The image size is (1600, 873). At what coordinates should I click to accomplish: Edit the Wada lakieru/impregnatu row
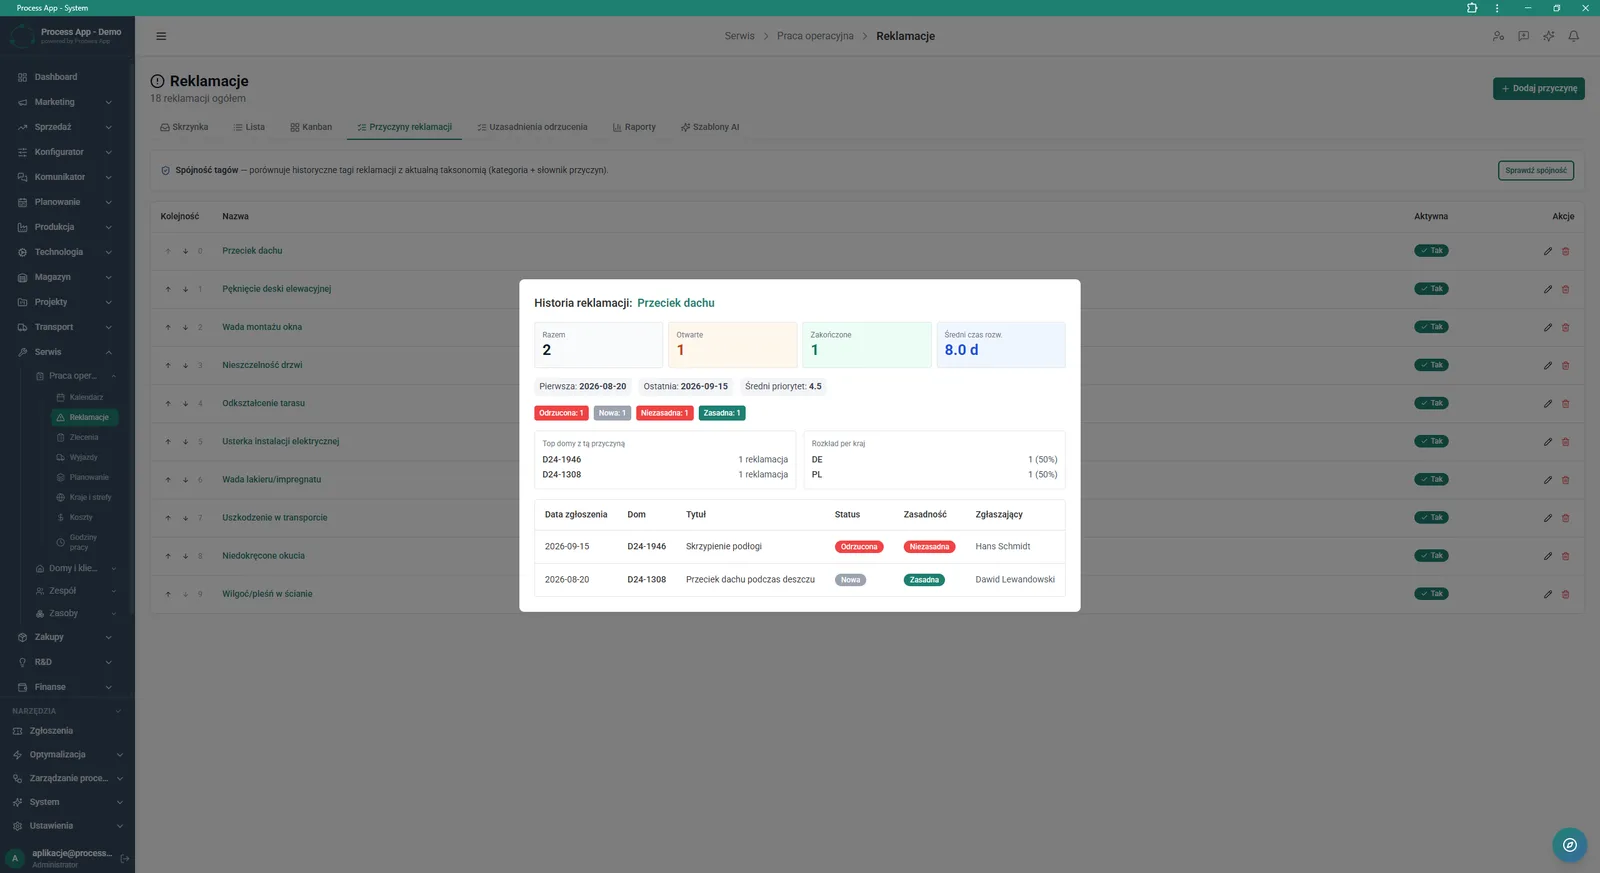tap(1548, 480)
